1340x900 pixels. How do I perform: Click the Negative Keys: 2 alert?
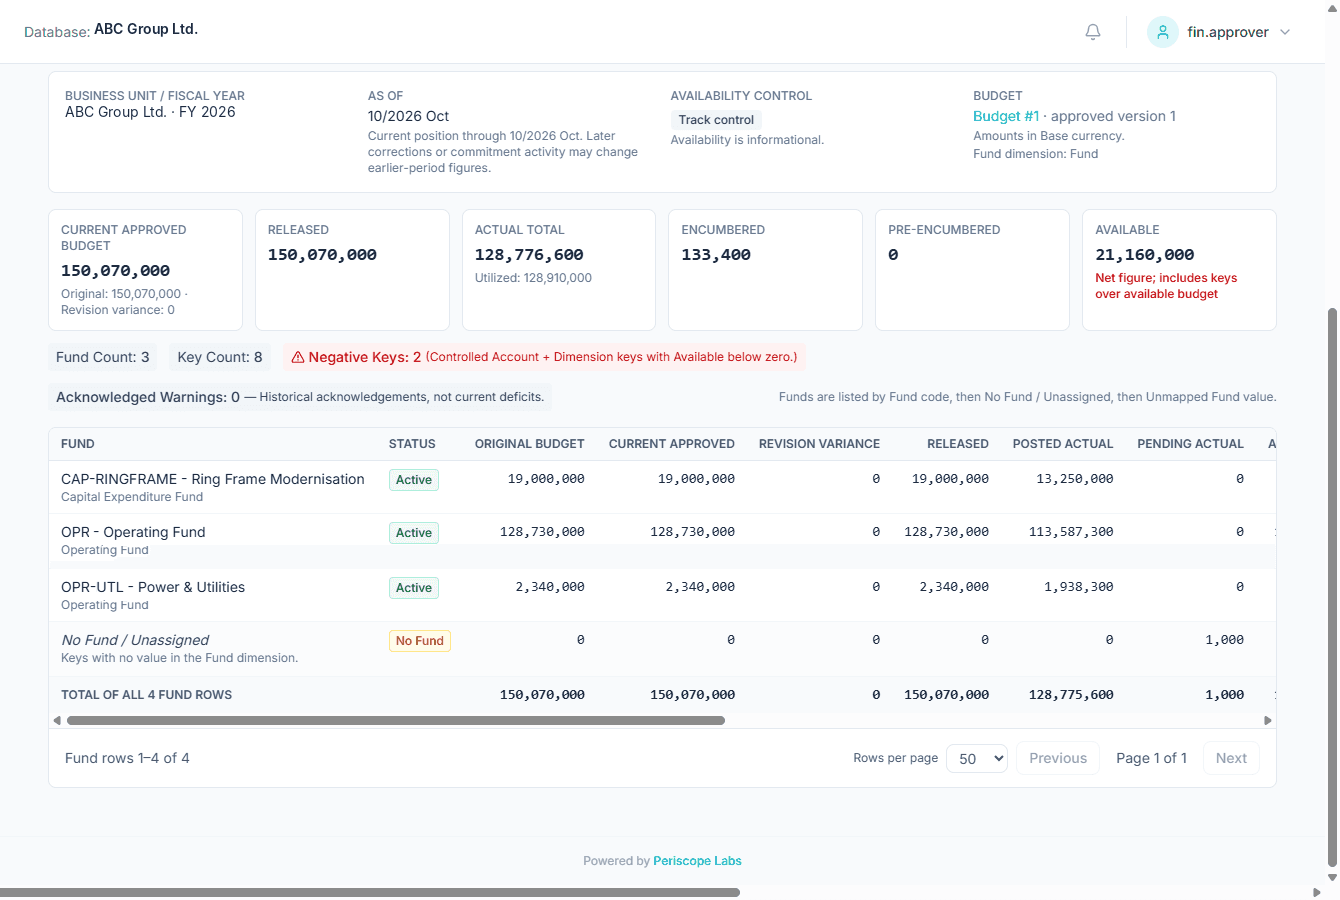click(544, 357)
